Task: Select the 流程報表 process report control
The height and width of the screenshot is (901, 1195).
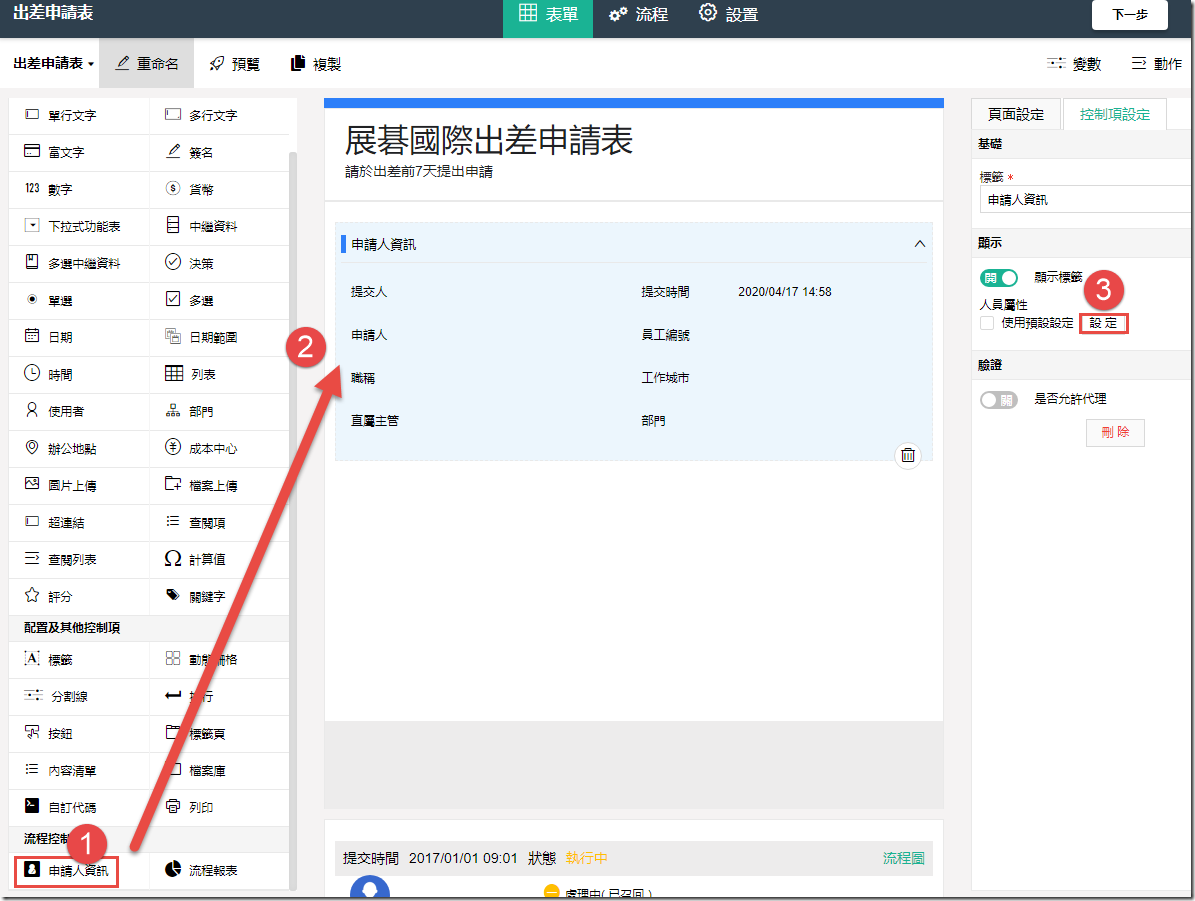Action: point(219,870)
